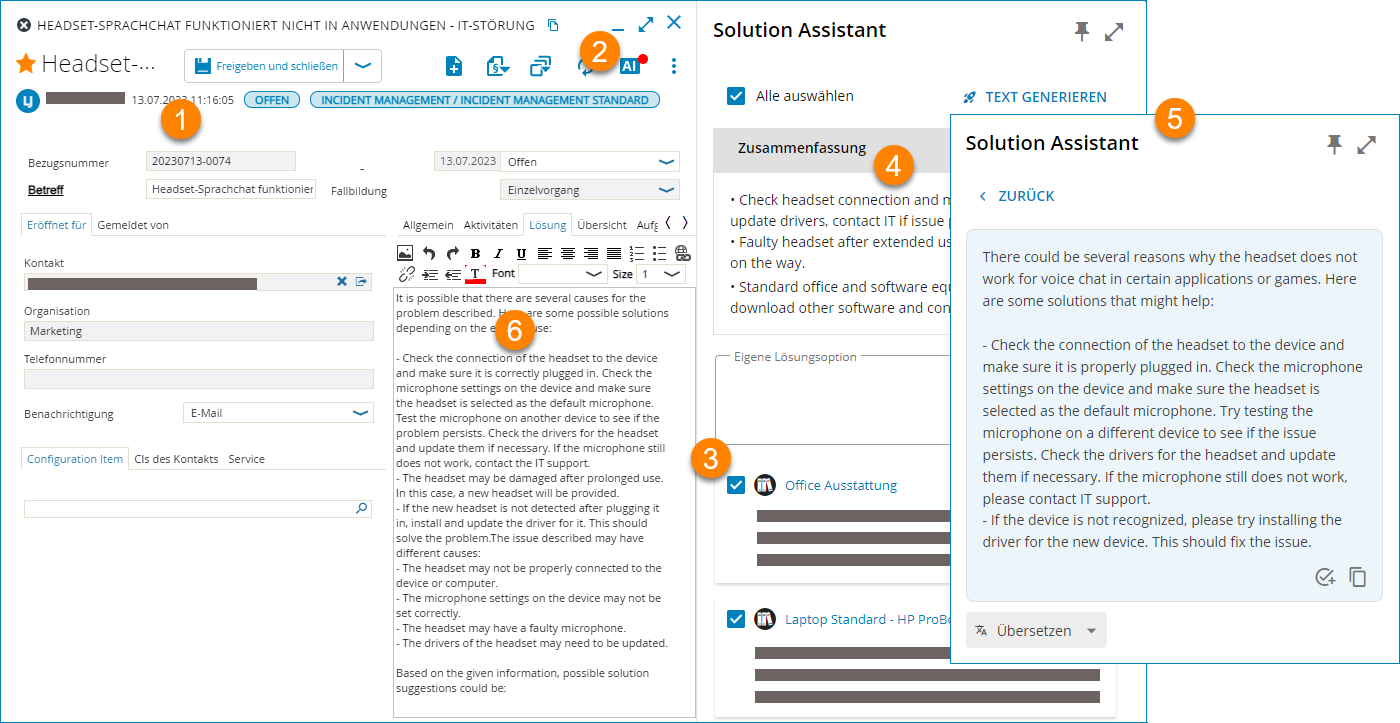This screenshot has width=1400, height=723.
Task: Open the paragraph-sign contract document icon
Action: (497, 66)
